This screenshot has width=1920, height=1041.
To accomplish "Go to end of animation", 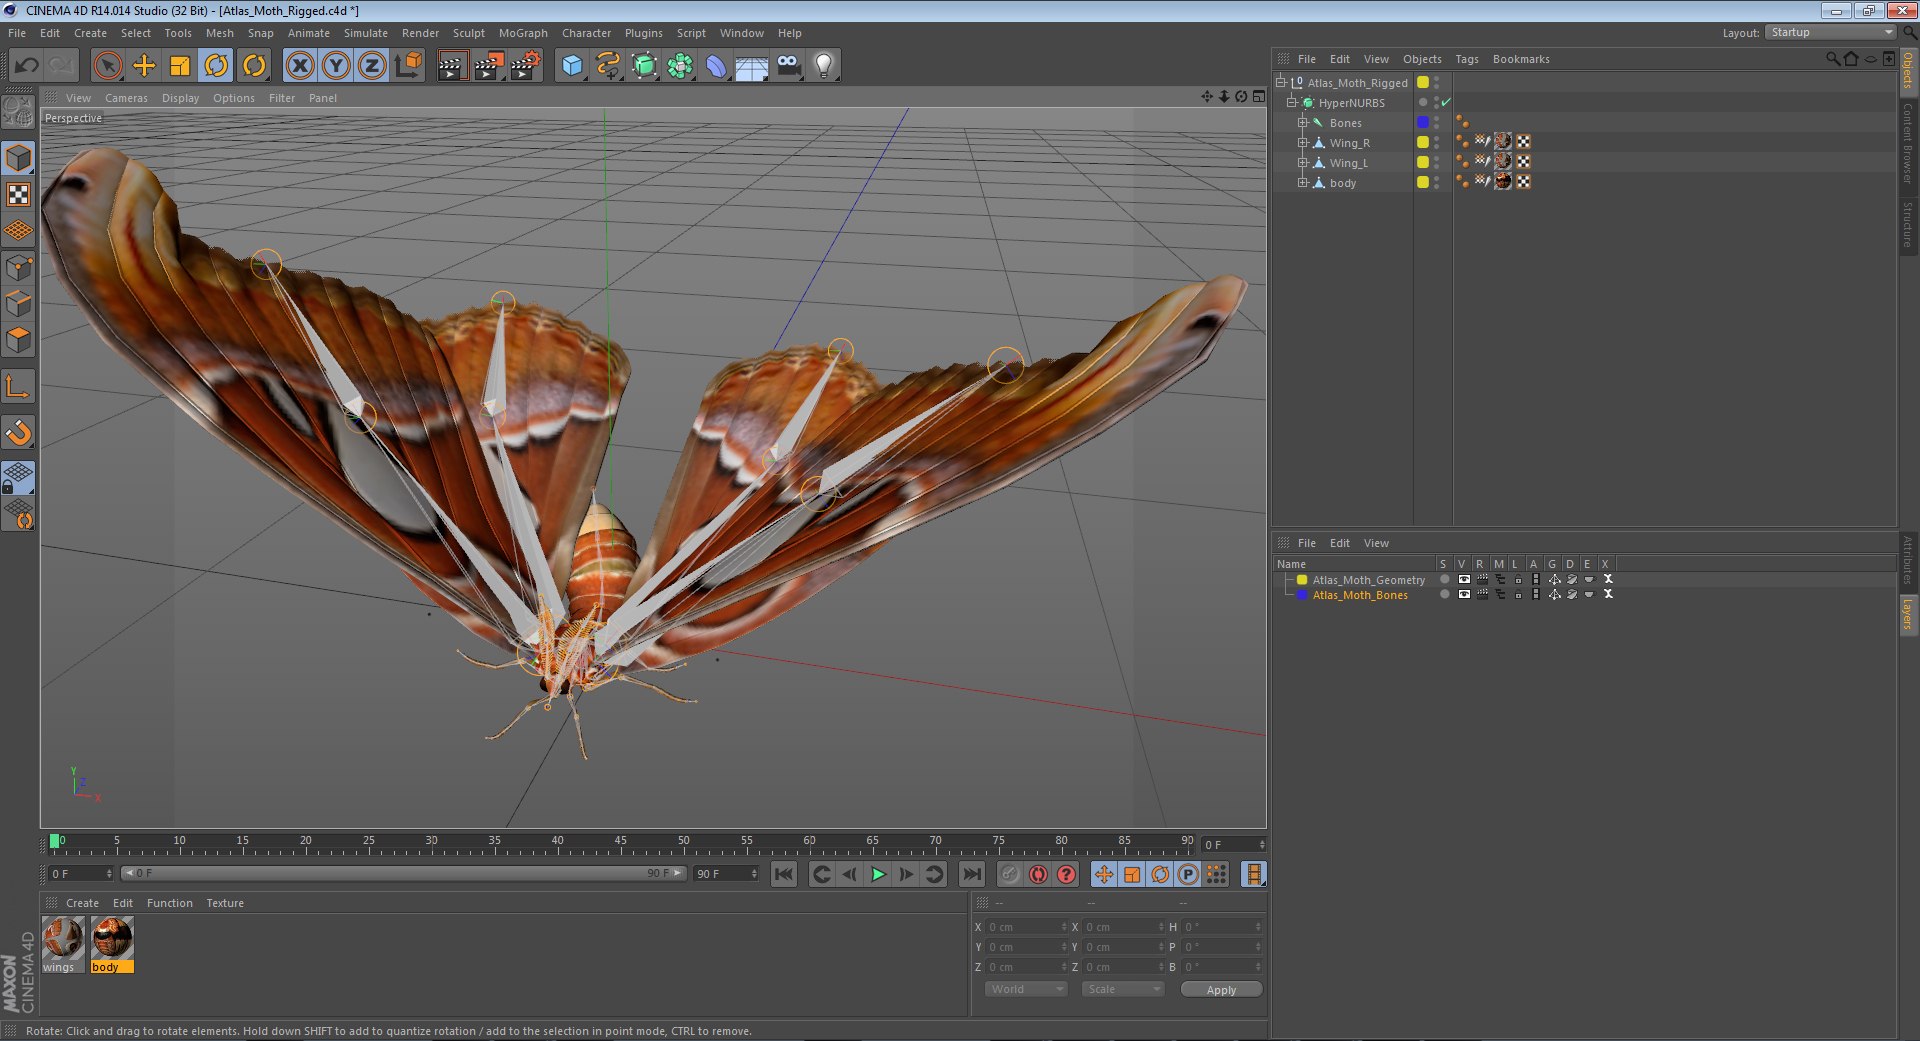I will 971,874.
